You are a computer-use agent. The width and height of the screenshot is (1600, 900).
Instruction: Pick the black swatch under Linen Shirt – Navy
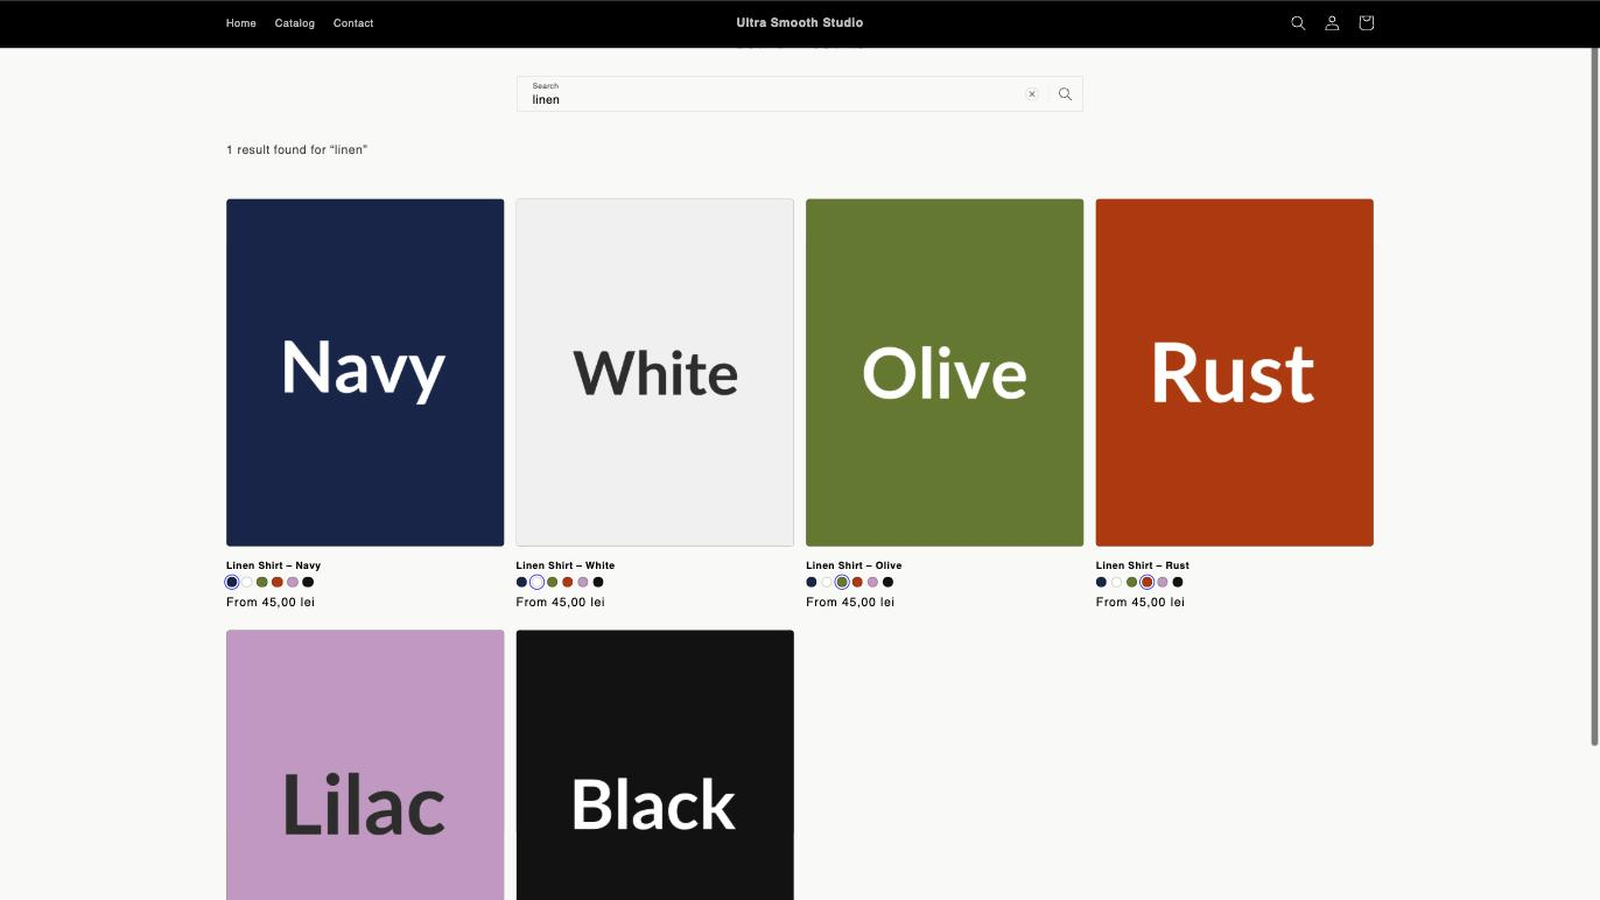pos(308,582)
